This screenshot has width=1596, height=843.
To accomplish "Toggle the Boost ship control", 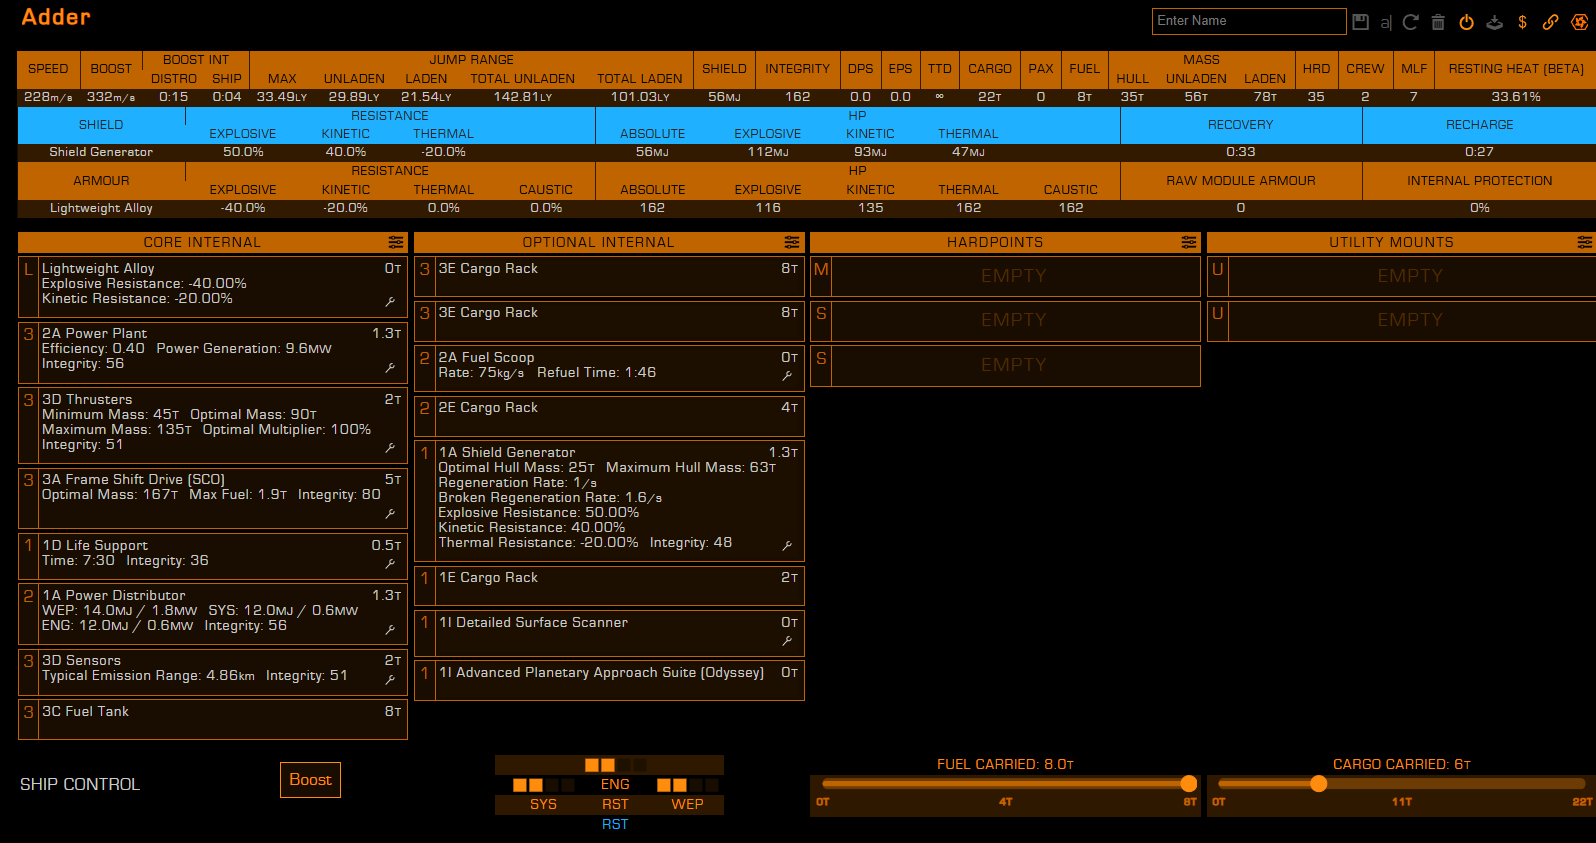I will tap(310, 780).
